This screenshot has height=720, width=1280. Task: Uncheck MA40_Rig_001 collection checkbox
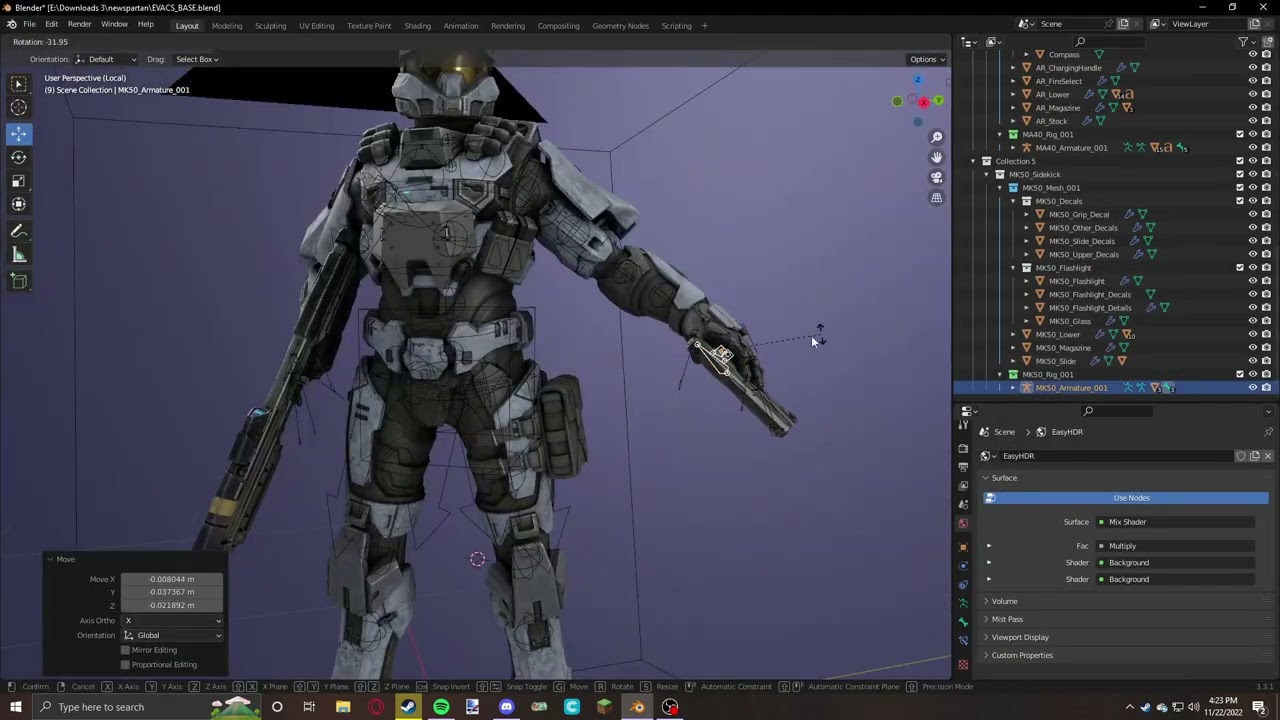click(x=1240, y=134)
